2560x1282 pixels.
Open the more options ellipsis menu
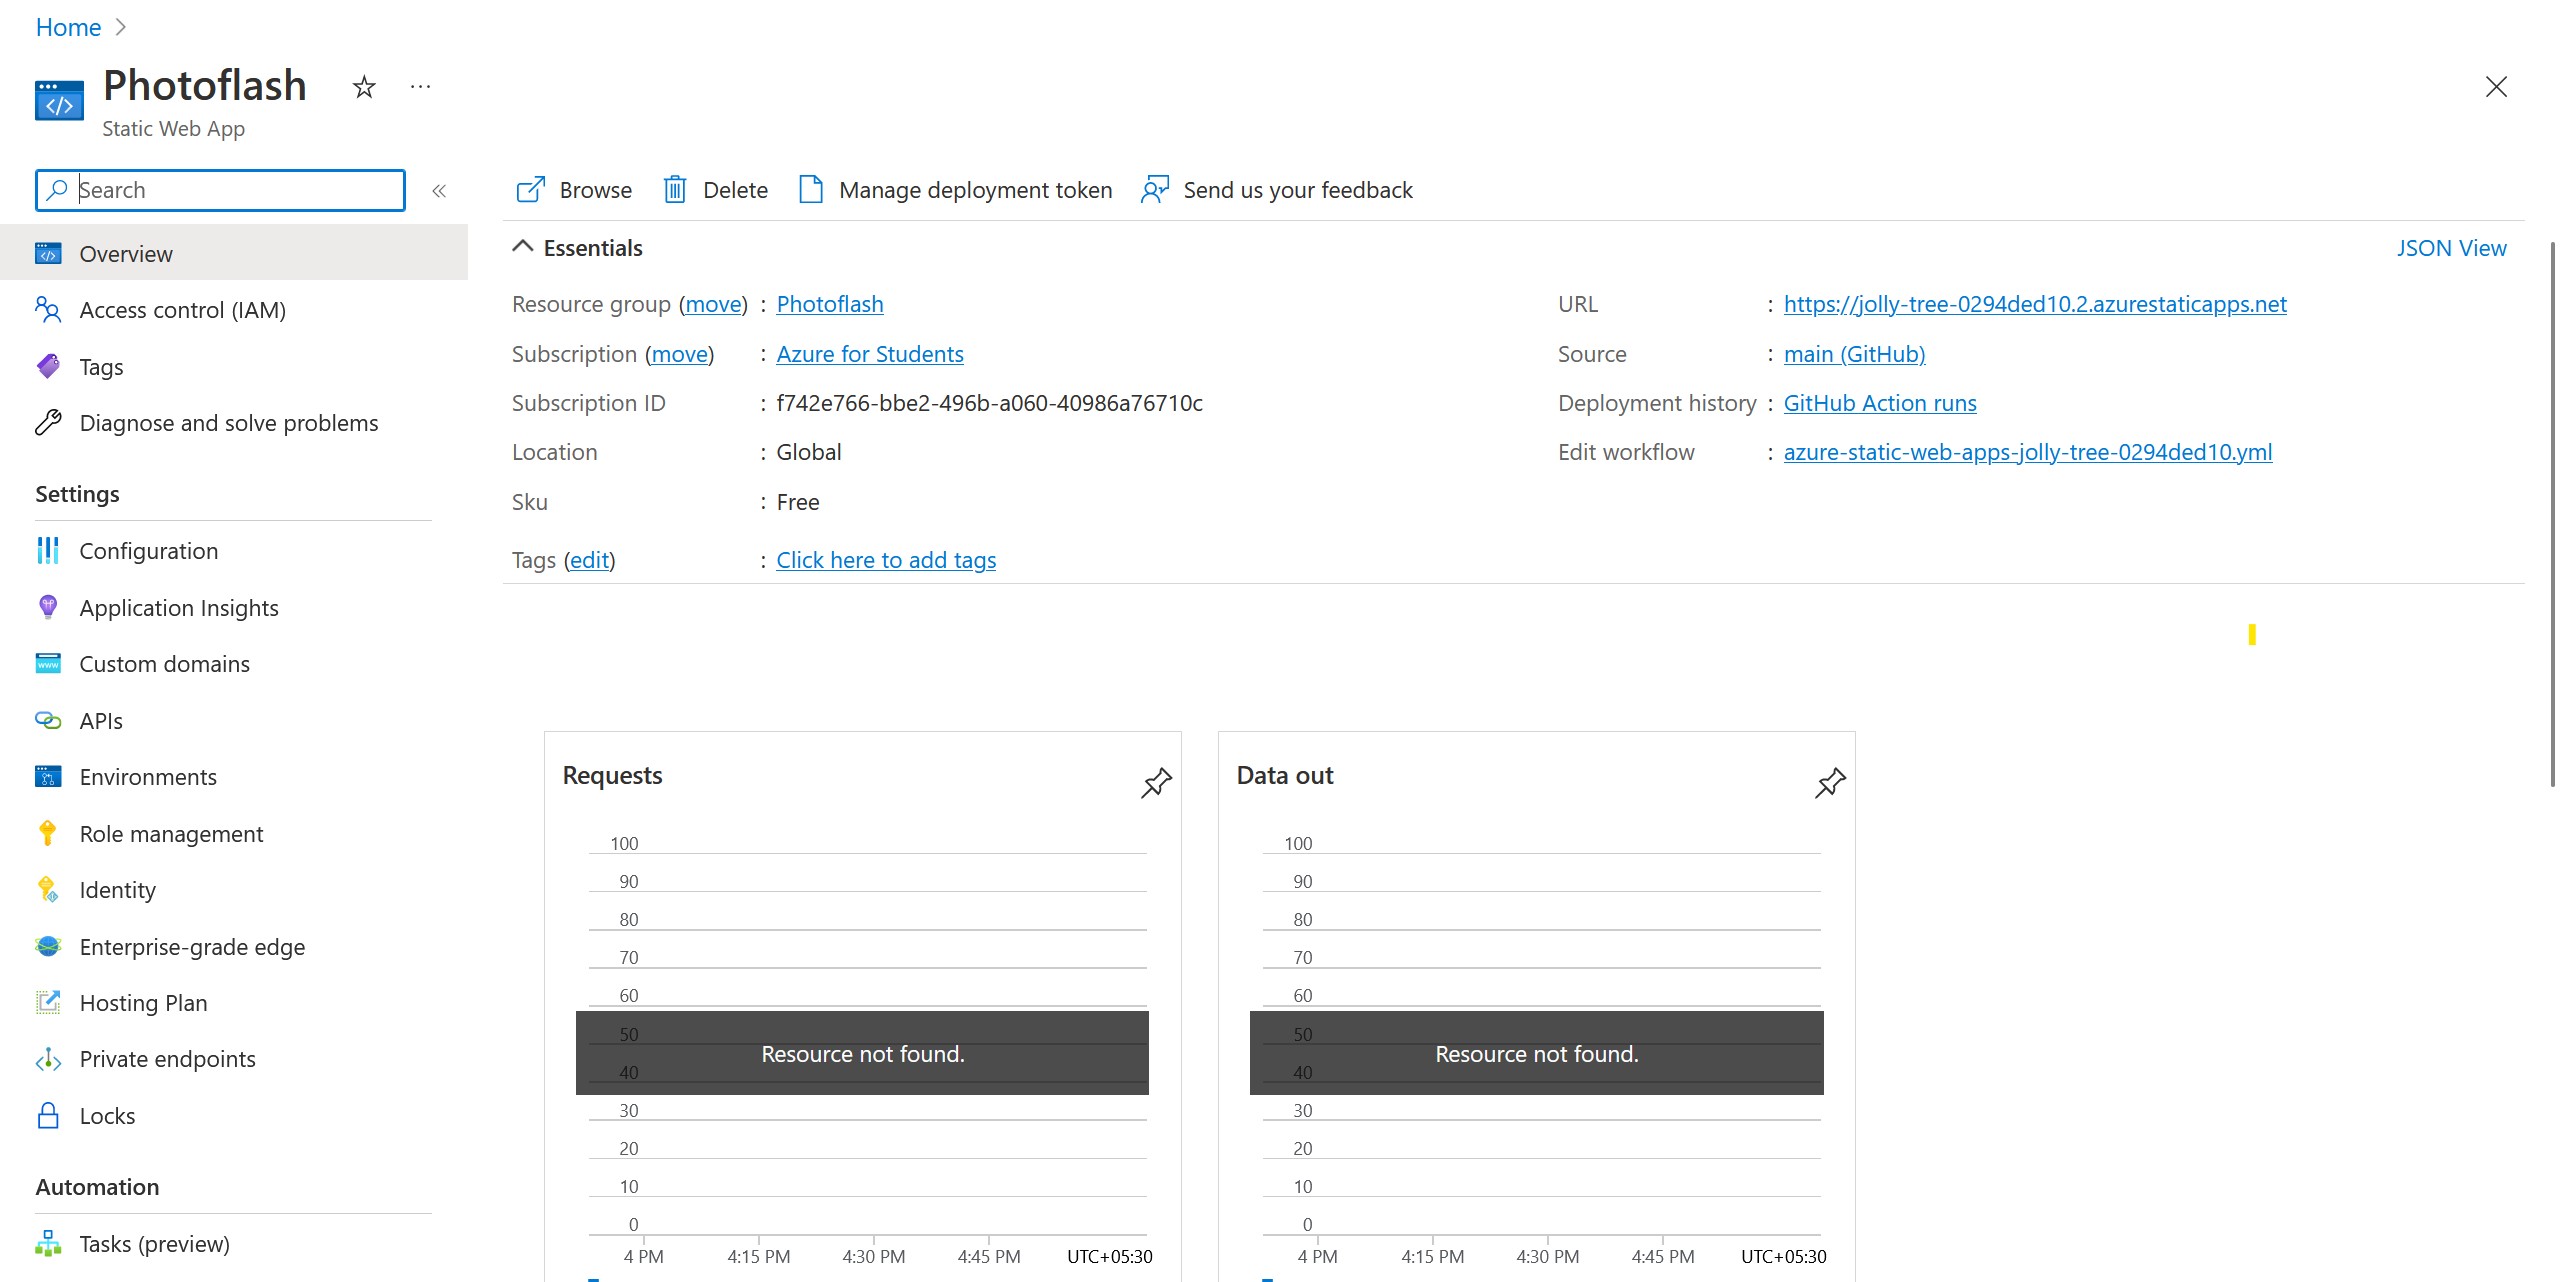[x=420, y=87]
